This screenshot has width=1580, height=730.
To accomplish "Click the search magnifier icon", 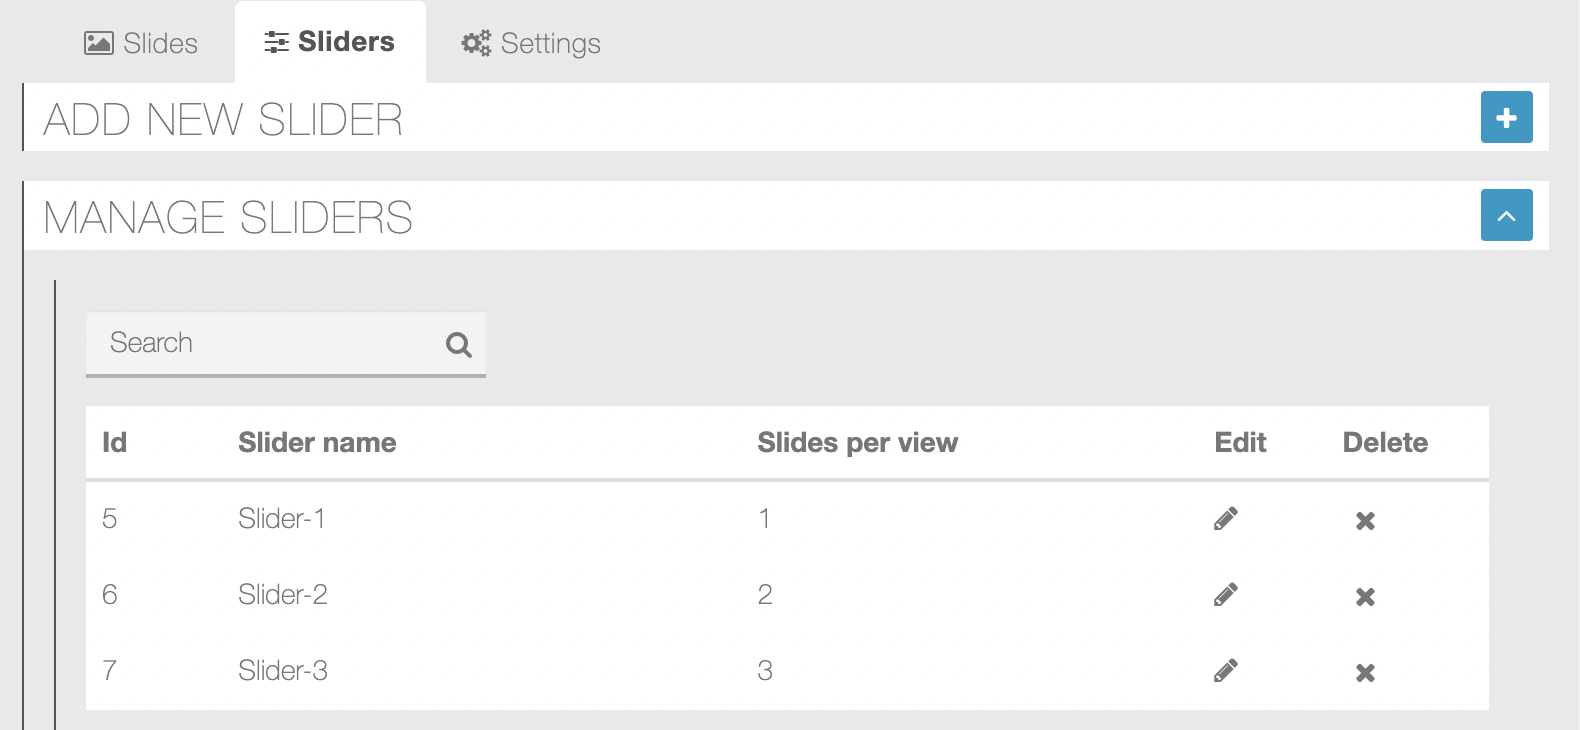I will click(x=458, y=344).
